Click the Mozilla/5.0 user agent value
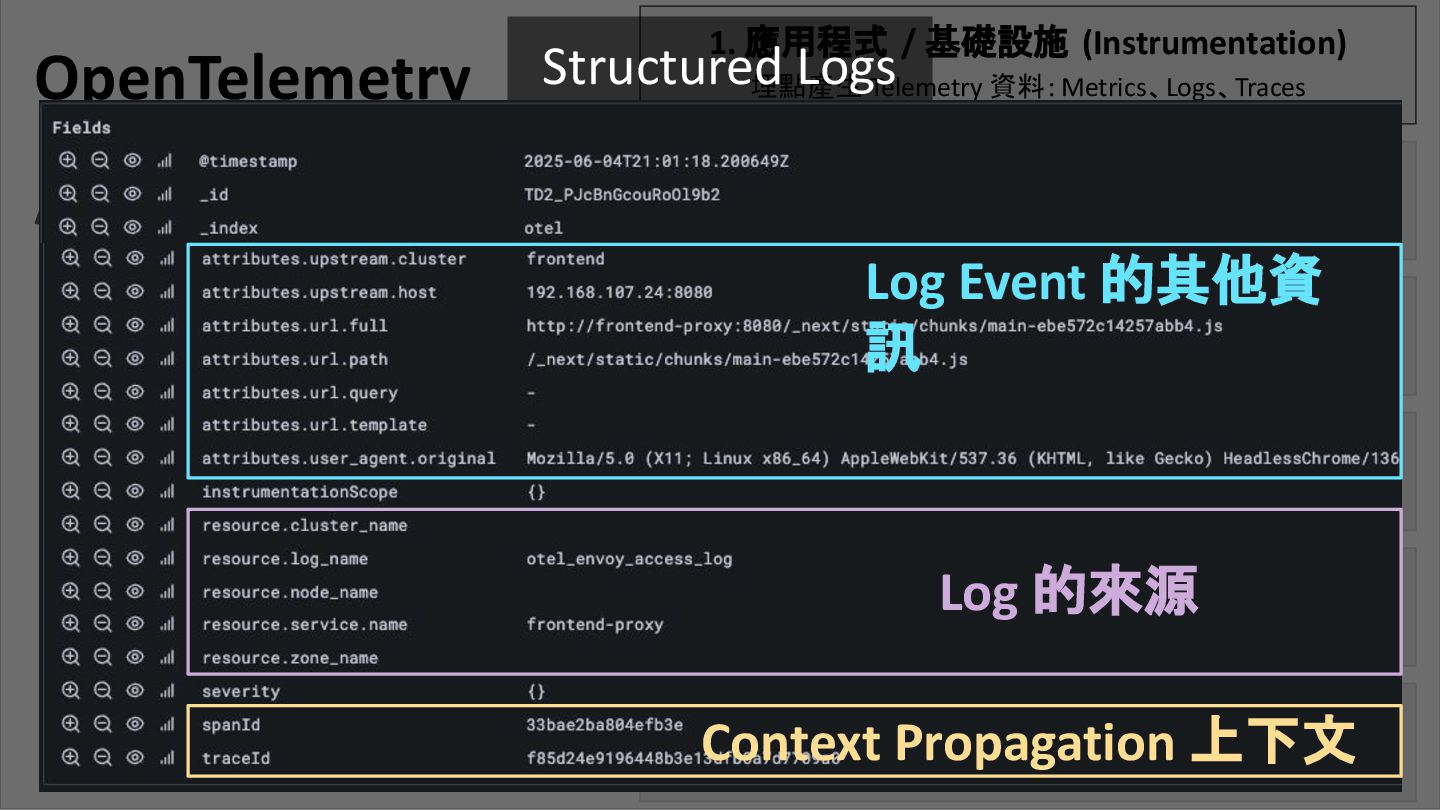 [x=962, y=458]
